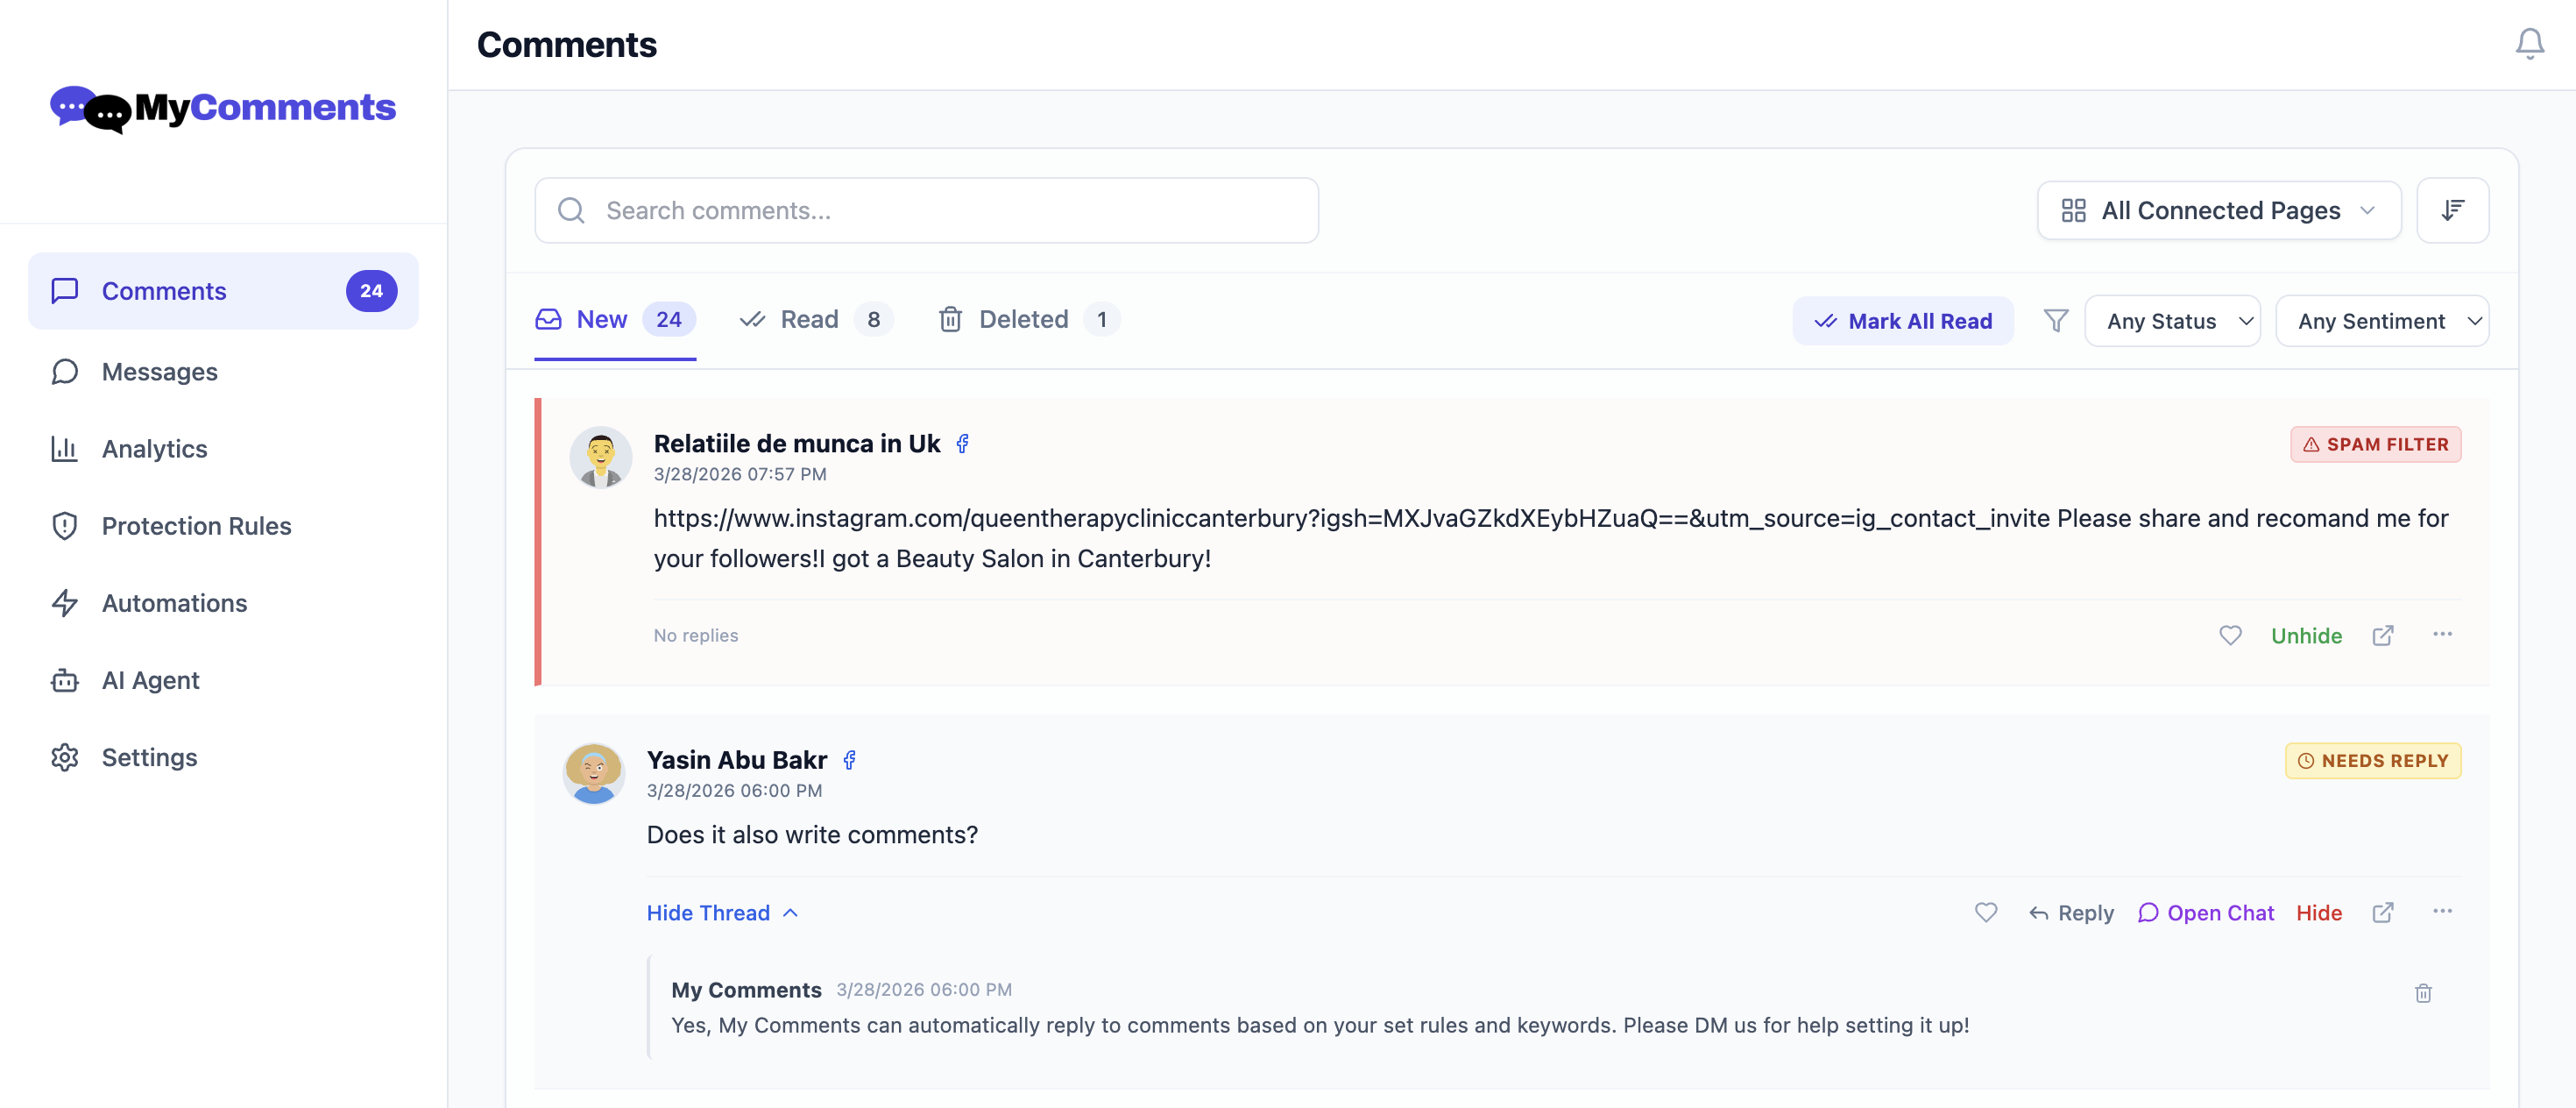The width and height of the screenshot is (2576, 1108).
Task: Click the notification bell icon
Action: [2529, 44]
